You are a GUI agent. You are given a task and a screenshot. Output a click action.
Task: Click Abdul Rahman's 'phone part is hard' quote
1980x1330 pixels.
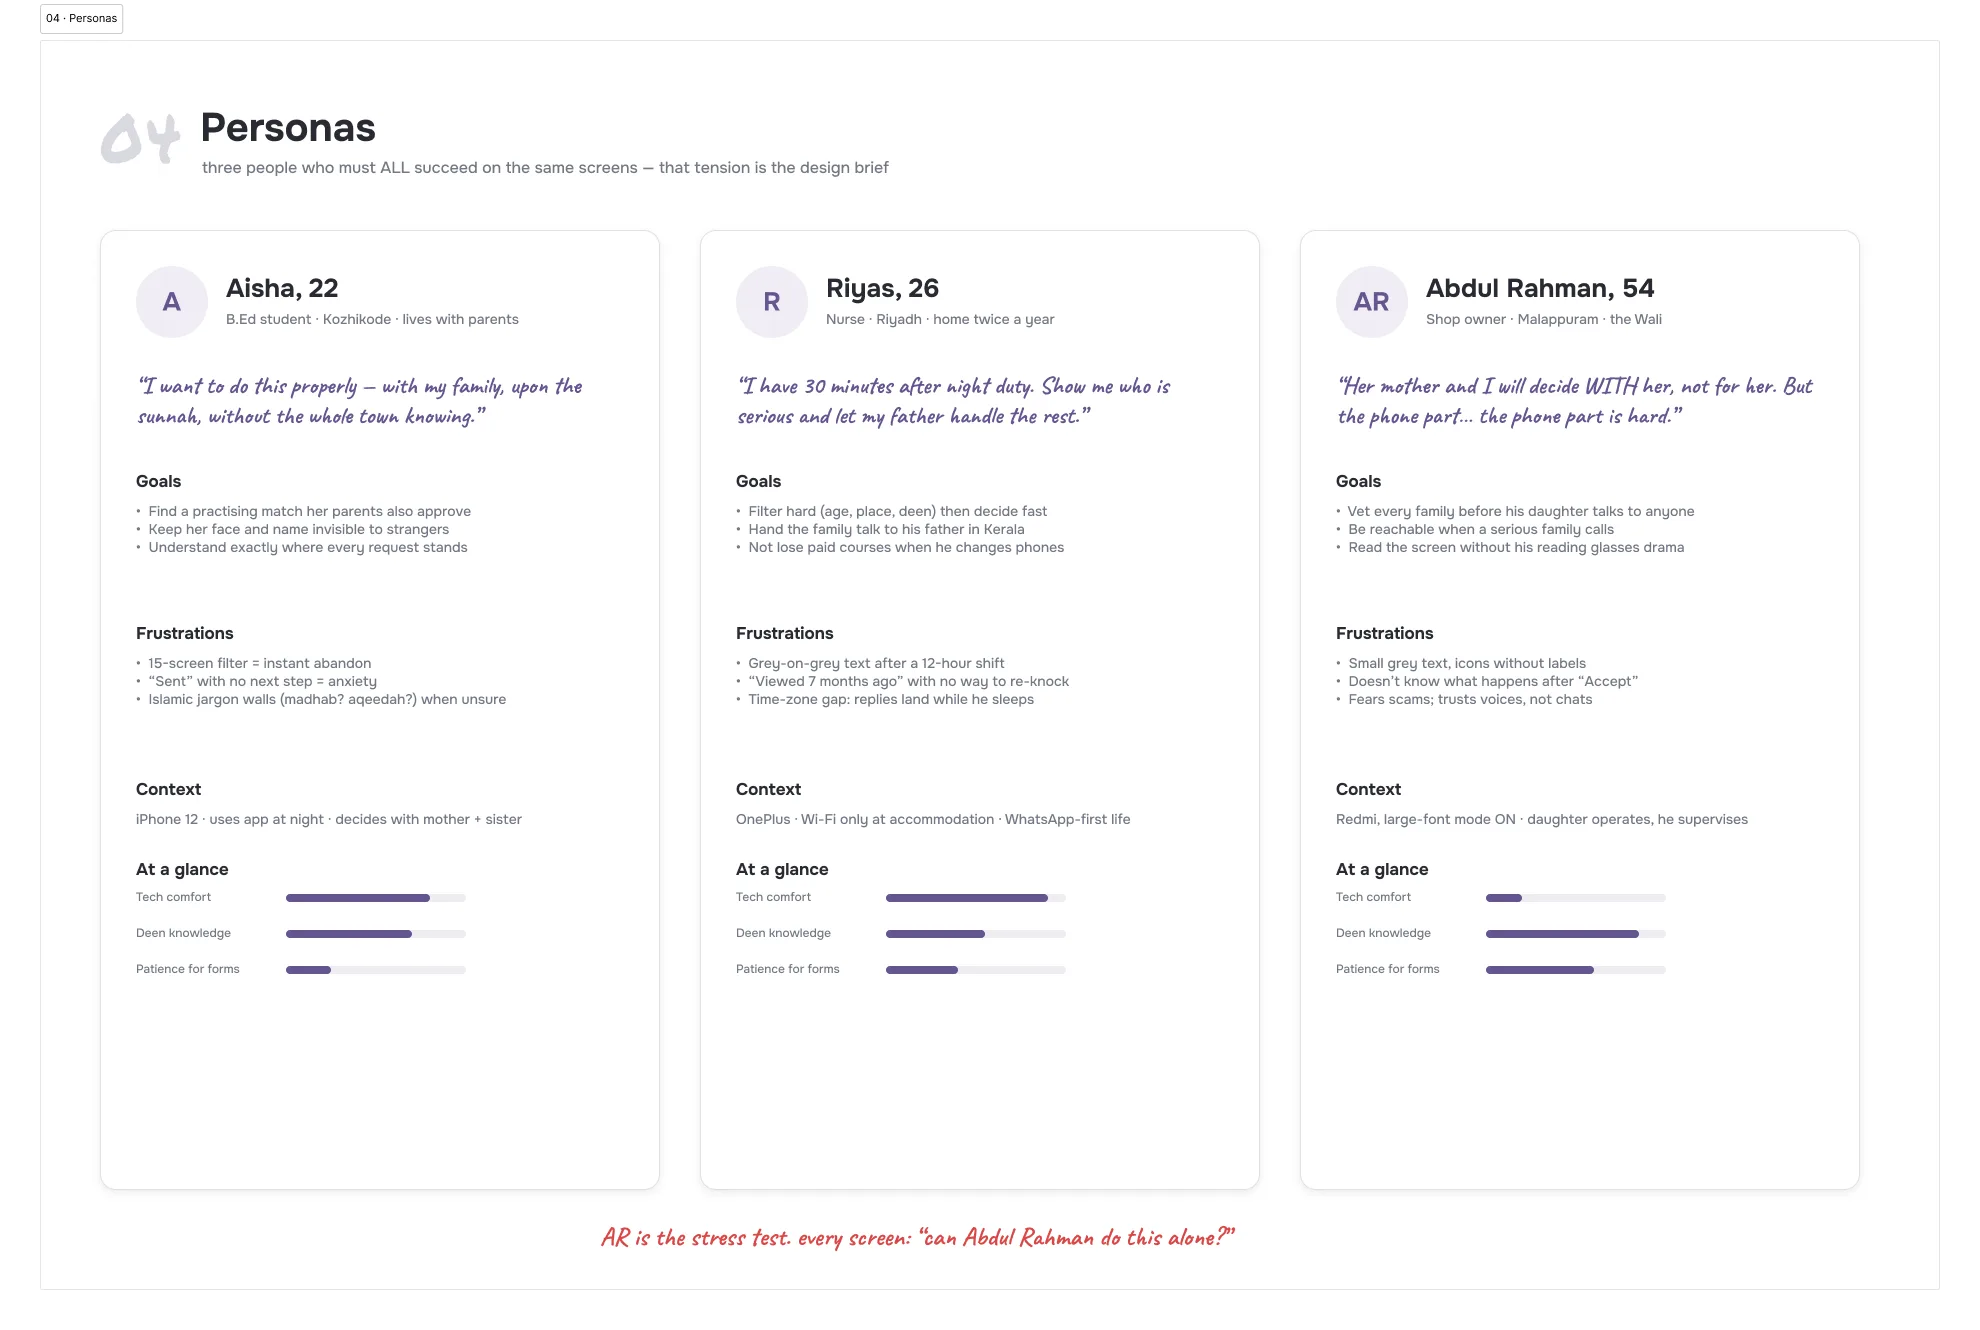tap(1575, 401)
